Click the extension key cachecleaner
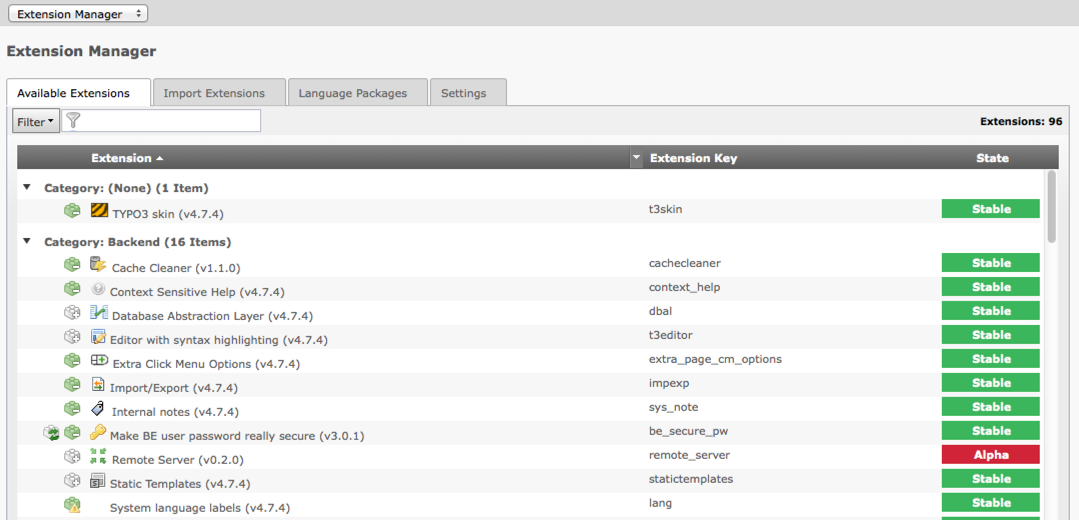This screenshot has width=1079, height=520. (x=685, y=263)
